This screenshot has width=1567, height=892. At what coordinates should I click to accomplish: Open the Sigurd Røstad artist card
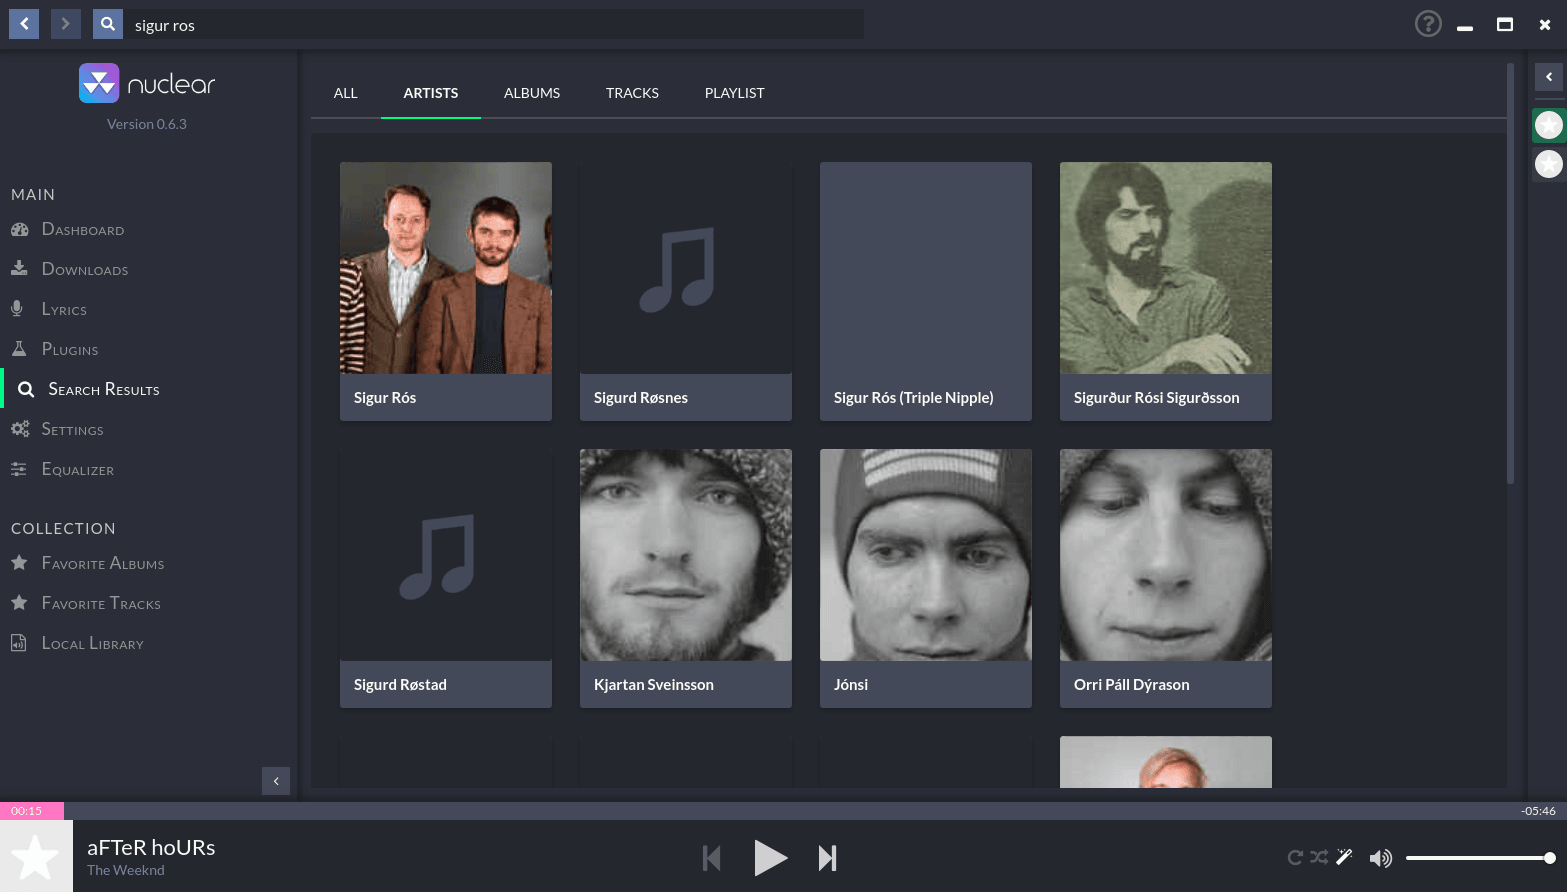446,578
